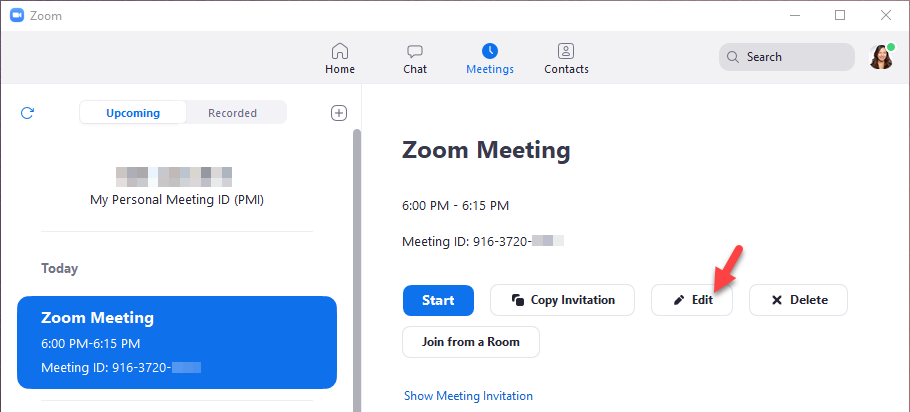
Task: Switch to the Chat tab
Action: 415,58
